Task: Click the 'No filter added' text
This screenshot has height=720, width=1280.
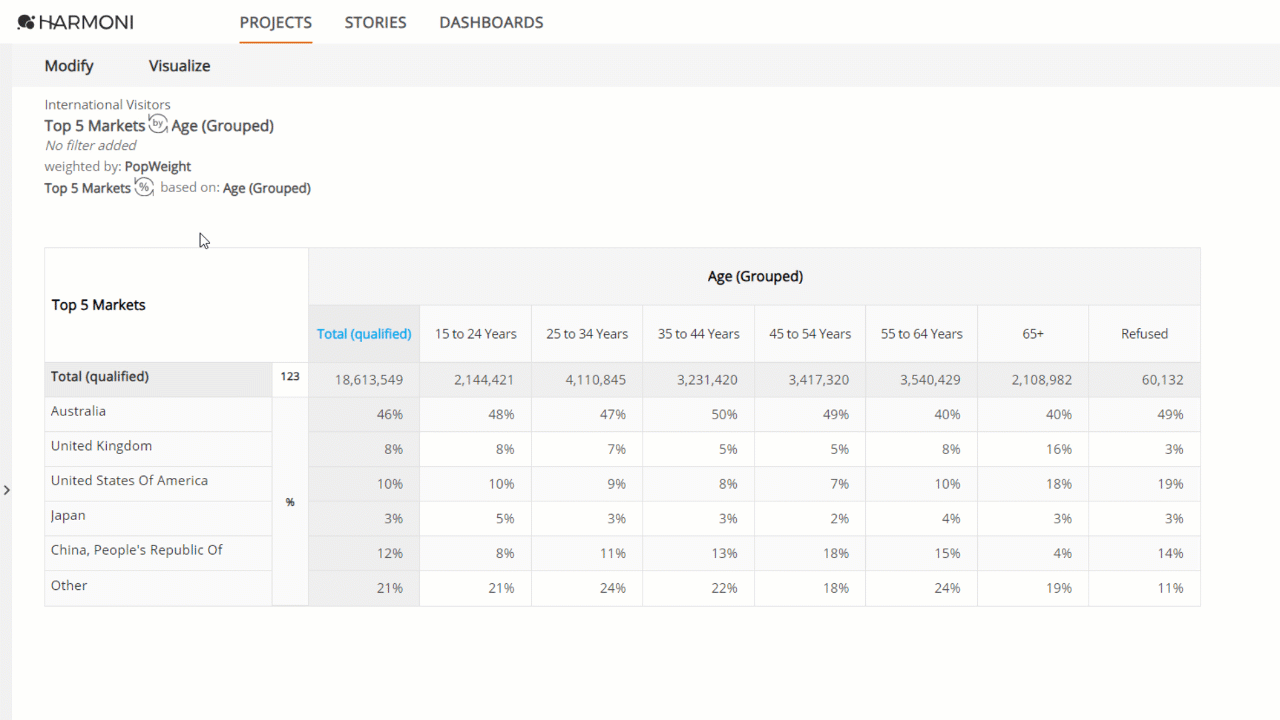Action: pos(91,146)
